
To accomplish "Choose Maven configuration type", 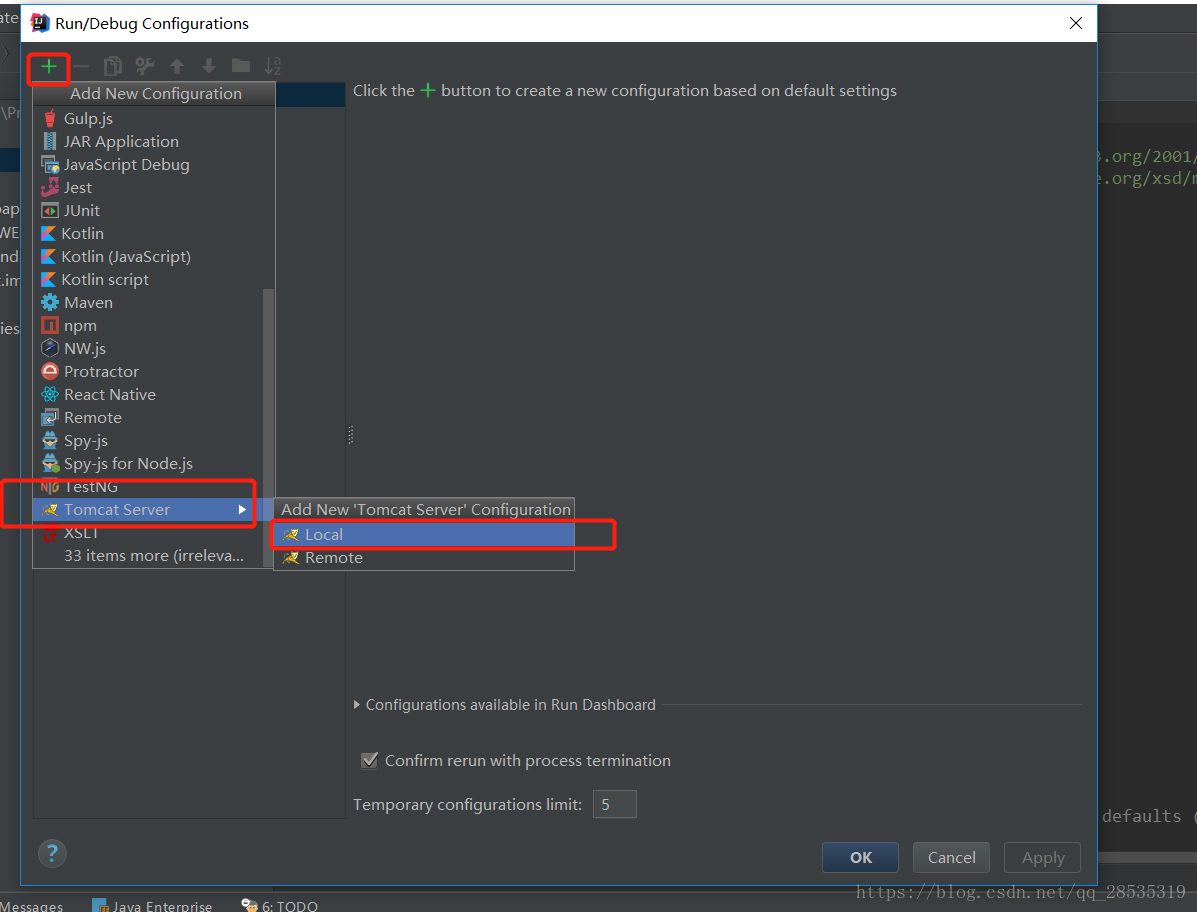I will pos(149,302).
